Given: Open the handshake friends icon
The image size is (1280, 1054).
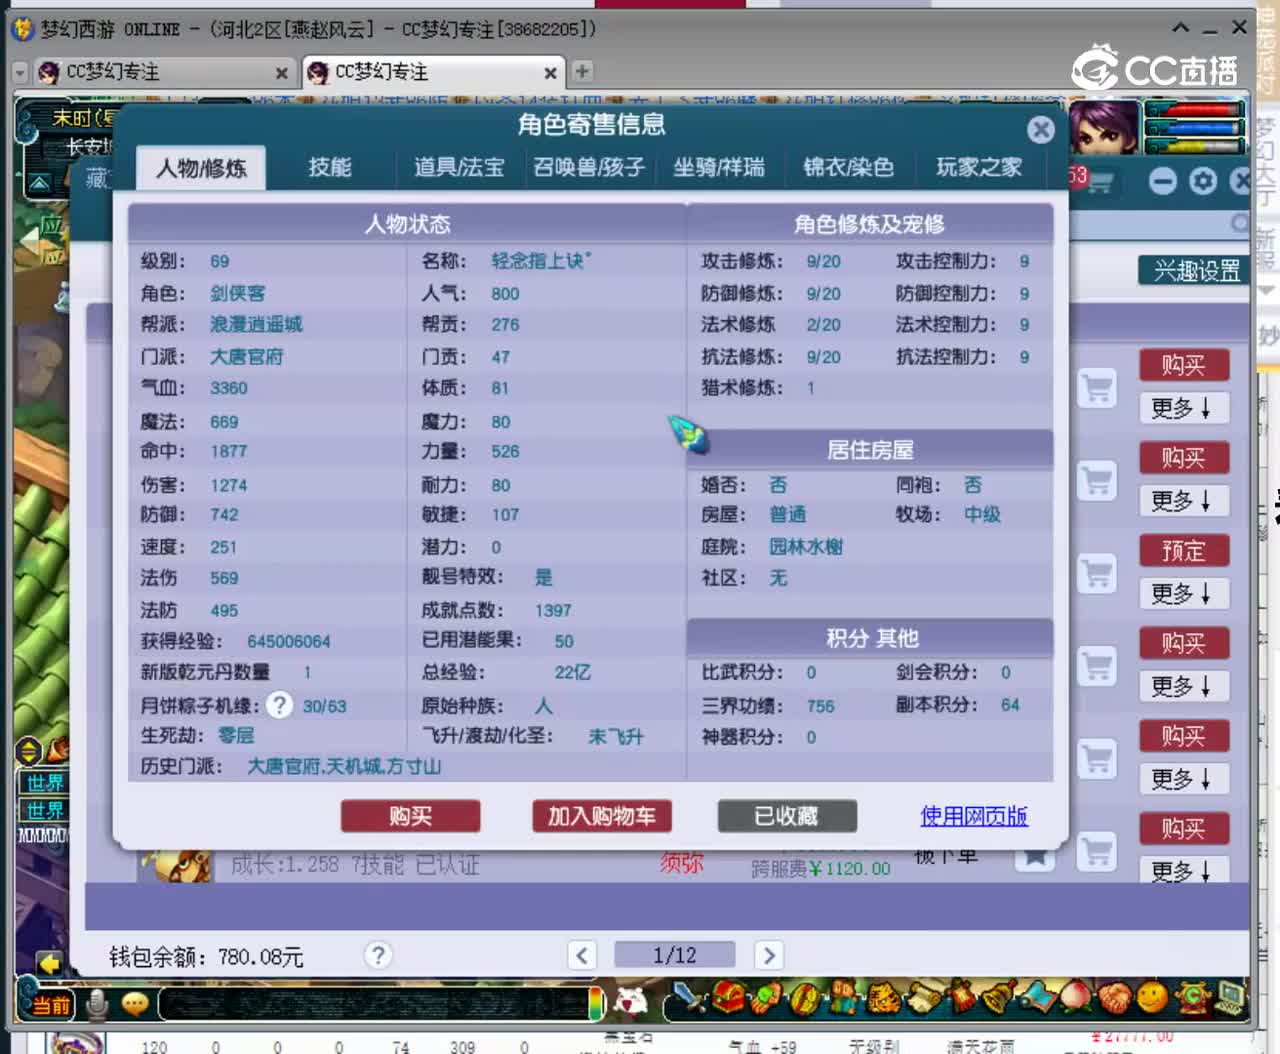Looking at the screenshot, I should tap(1115, 997).
